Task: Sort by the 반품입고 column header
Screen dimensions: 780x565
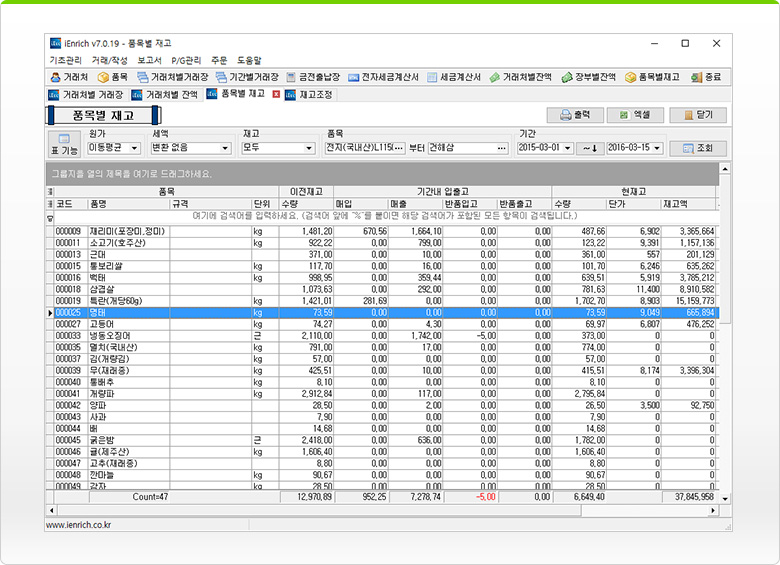Action: tap(470, 204)
